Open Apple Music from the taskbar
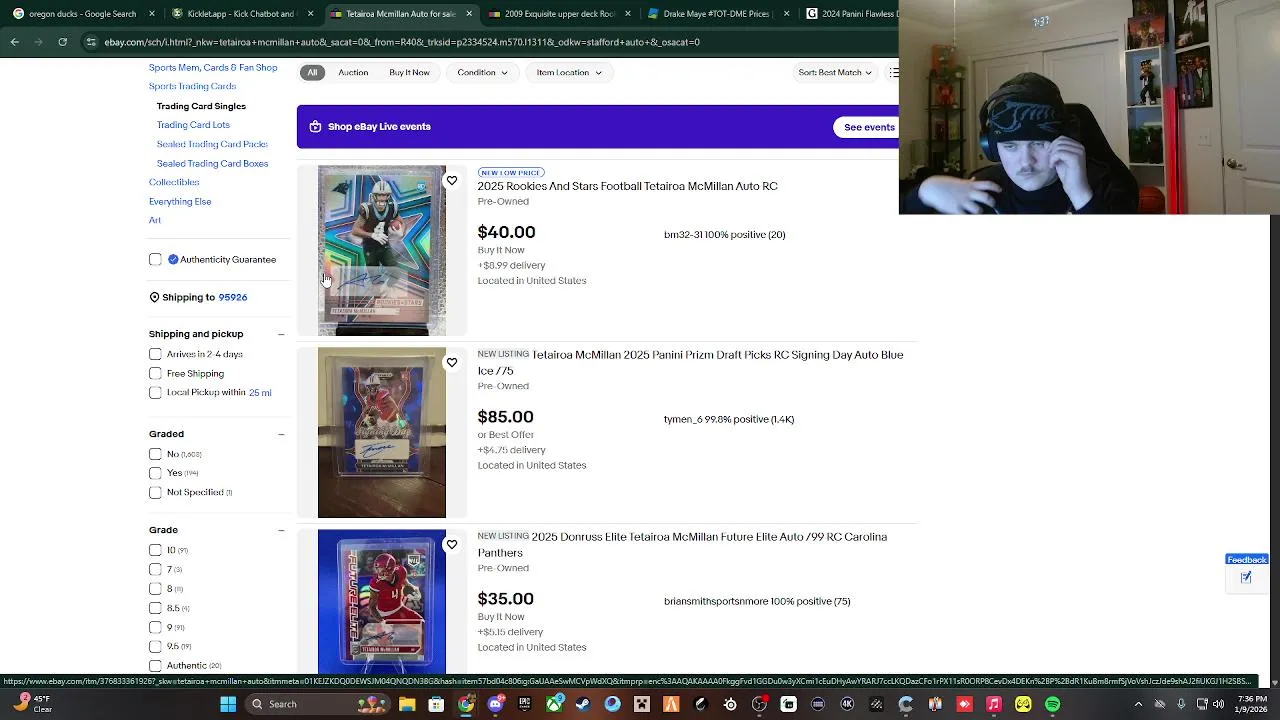Viewport: 1280px width, 720px height. (994, 704)
